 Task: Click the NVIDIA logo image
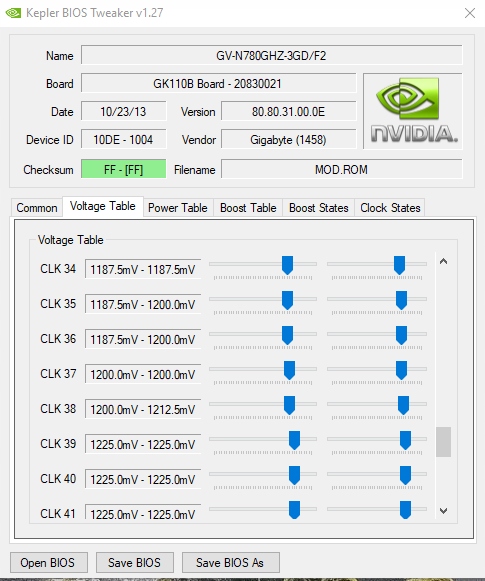pyautogui.click(x=413, y=111)
